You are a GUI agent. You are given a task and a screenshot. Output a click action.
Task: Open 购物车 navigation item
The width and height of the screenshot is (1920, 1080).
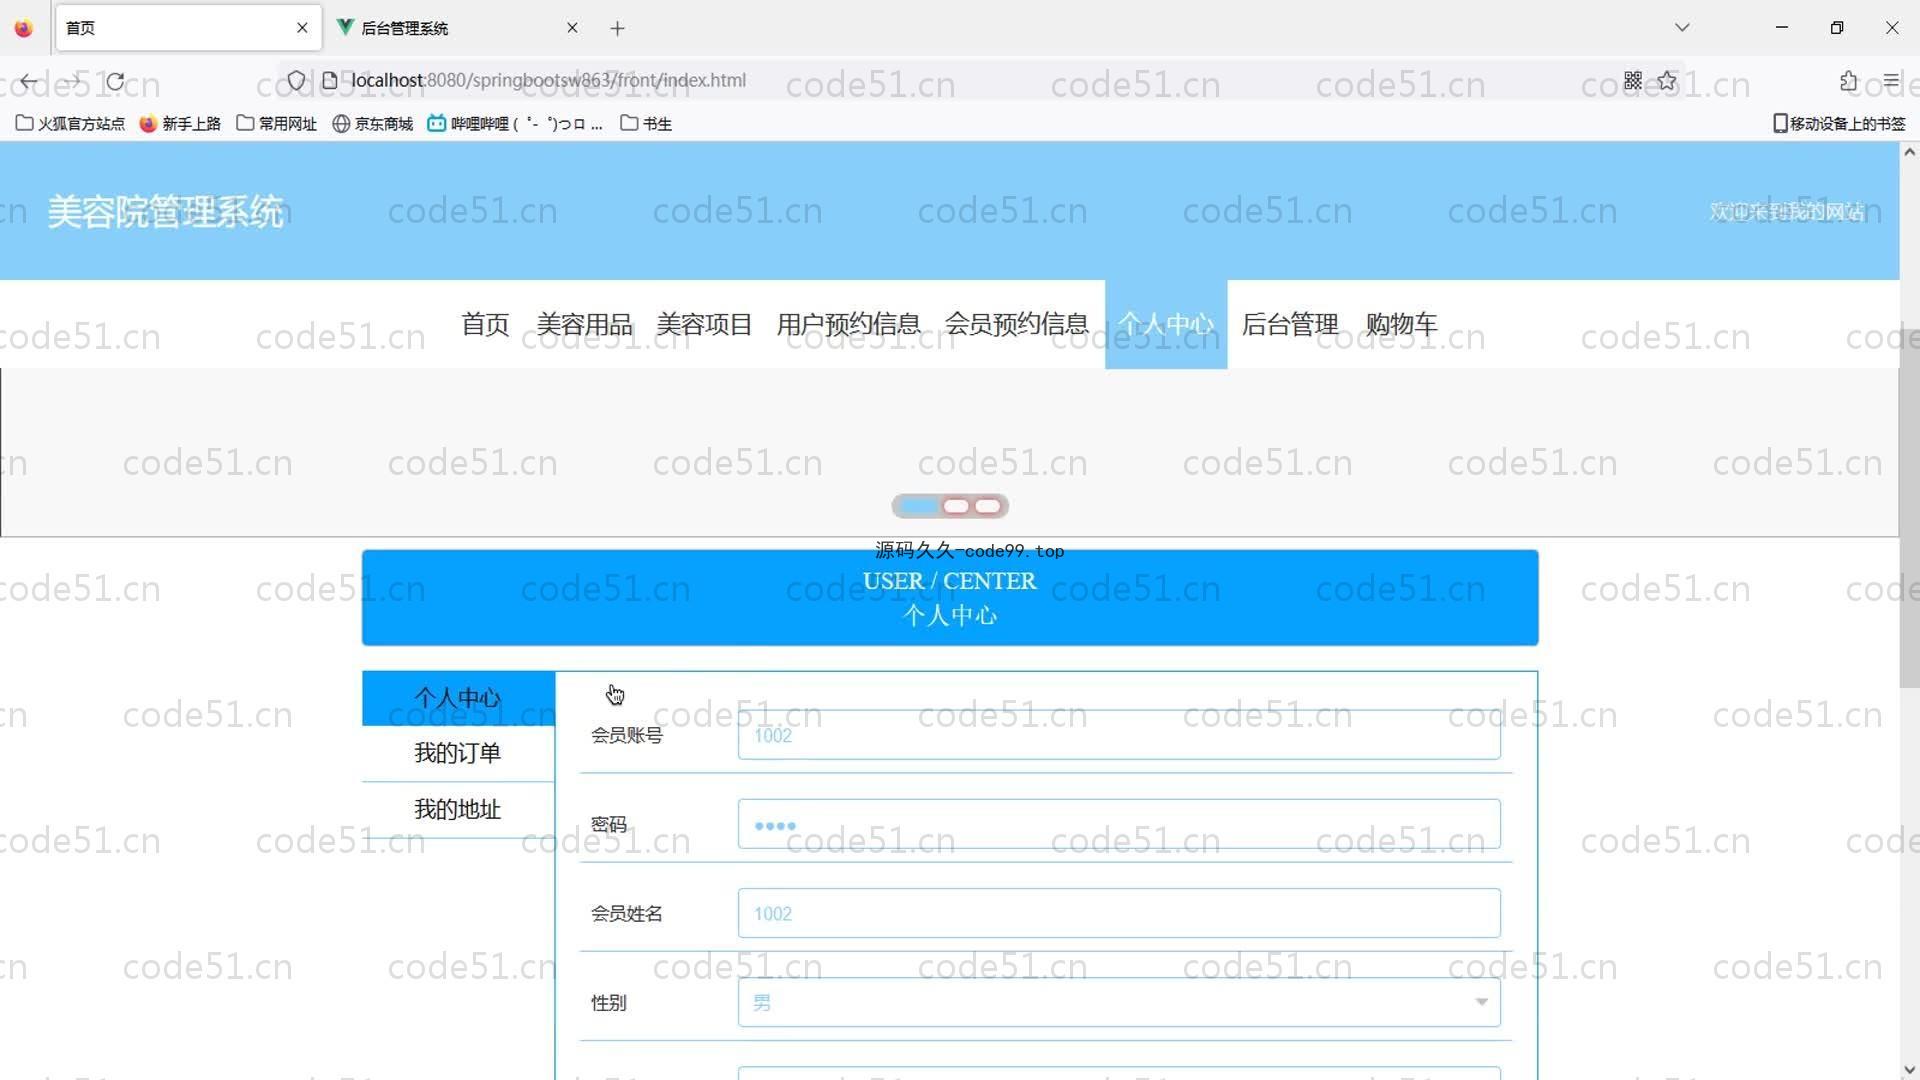1401,324
